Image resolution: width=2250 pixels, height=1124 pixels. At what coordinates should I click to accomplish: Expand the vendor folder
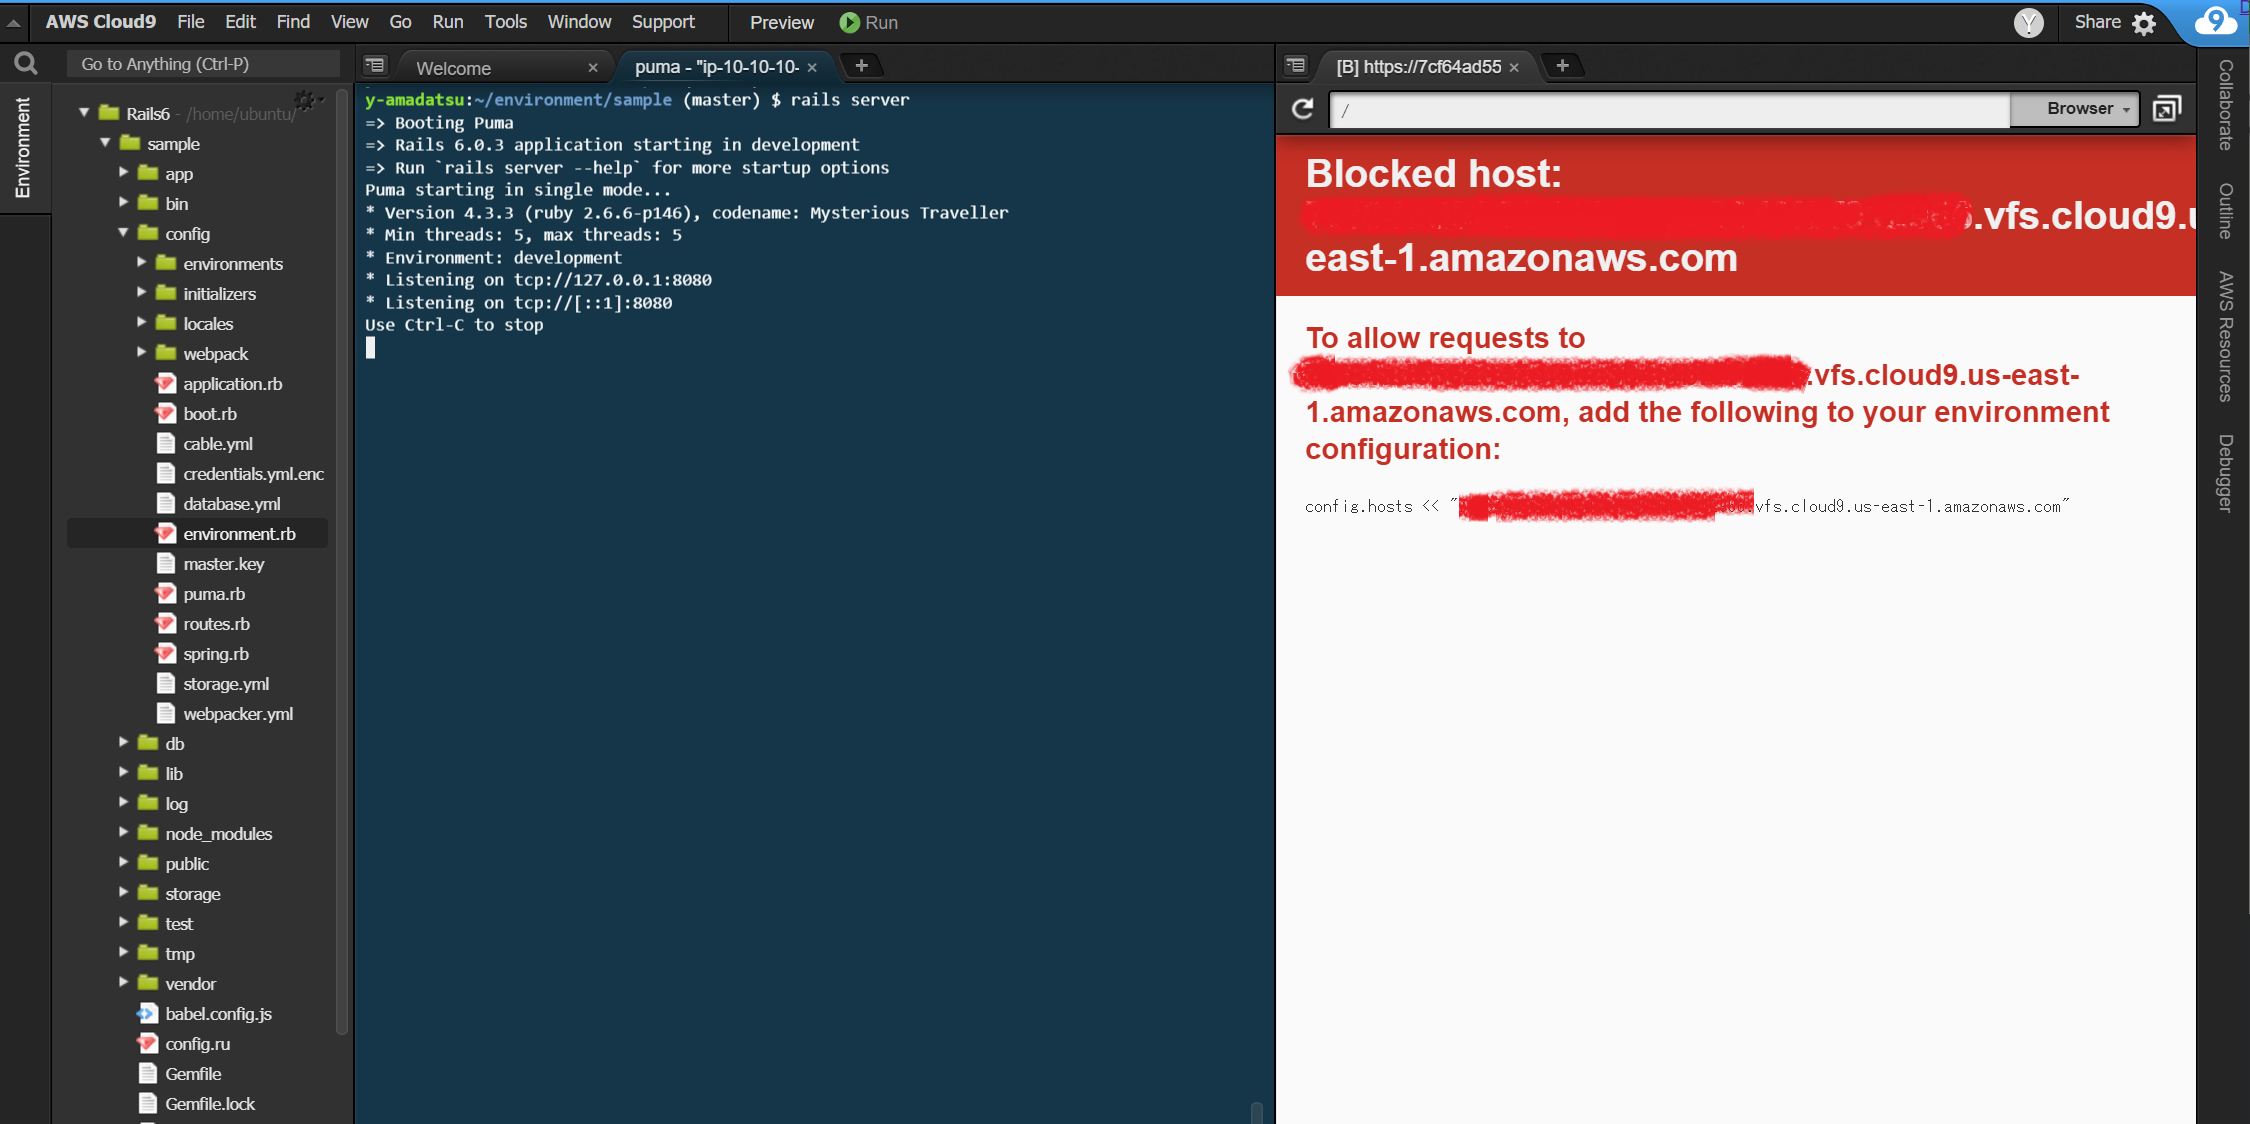[123, 983]
